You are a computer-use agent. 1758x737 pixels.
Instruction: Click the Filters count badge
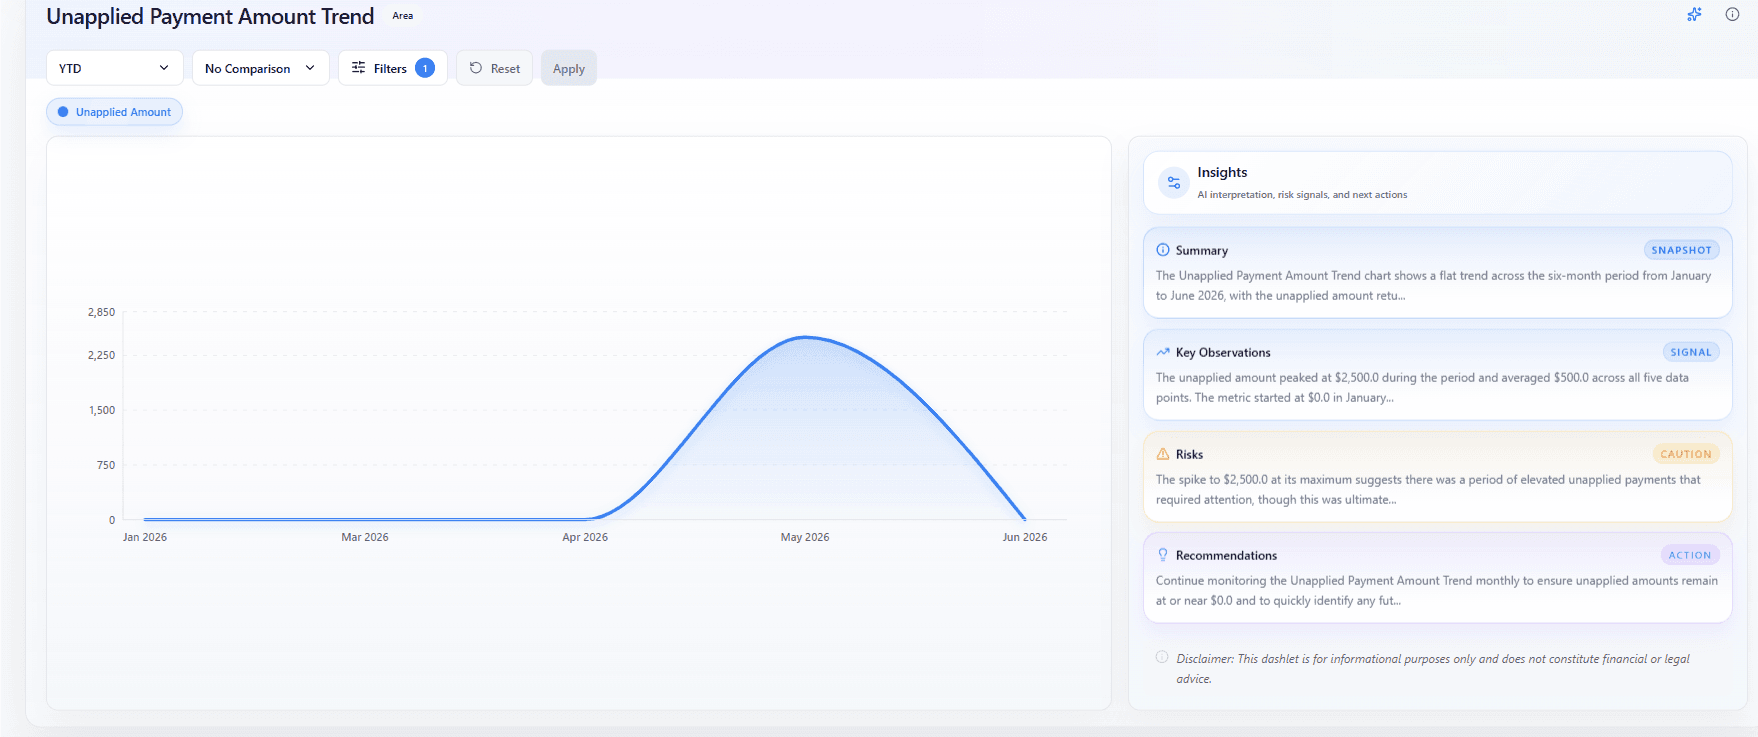tap(425, 68)
